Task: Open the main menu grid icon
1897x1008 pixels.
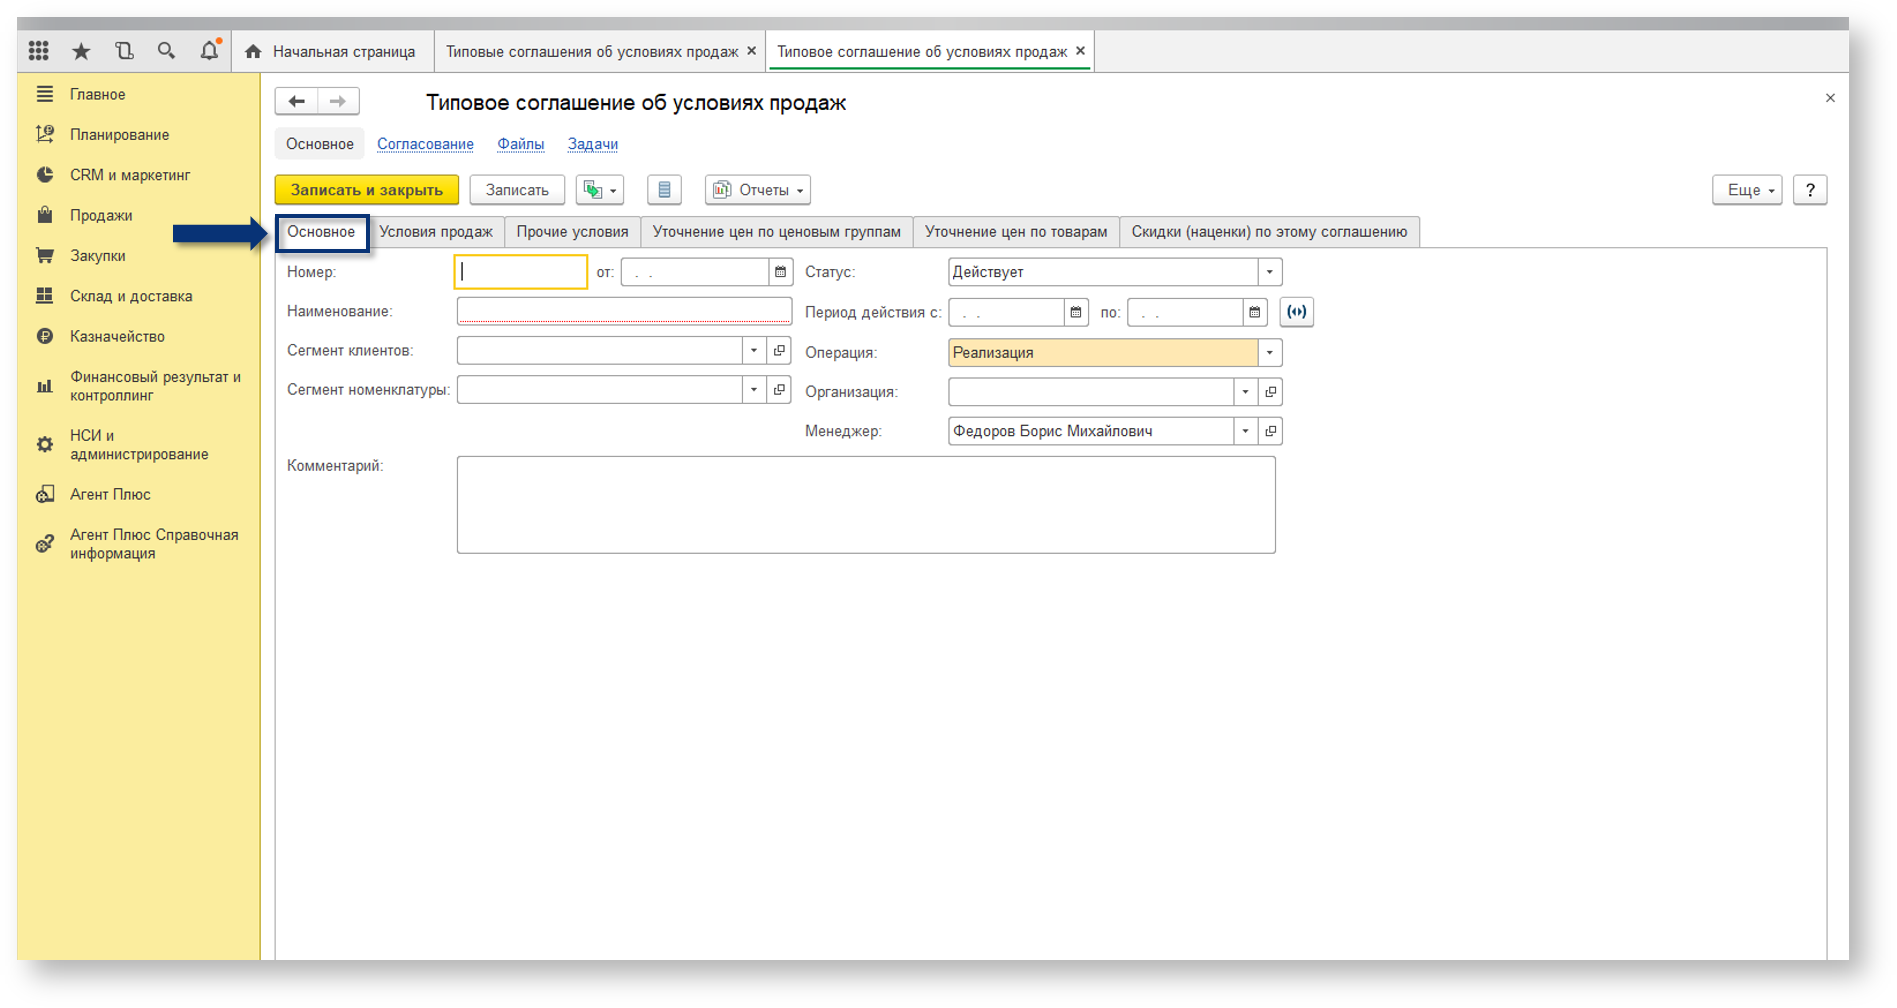Action: (x=39, y=50)
